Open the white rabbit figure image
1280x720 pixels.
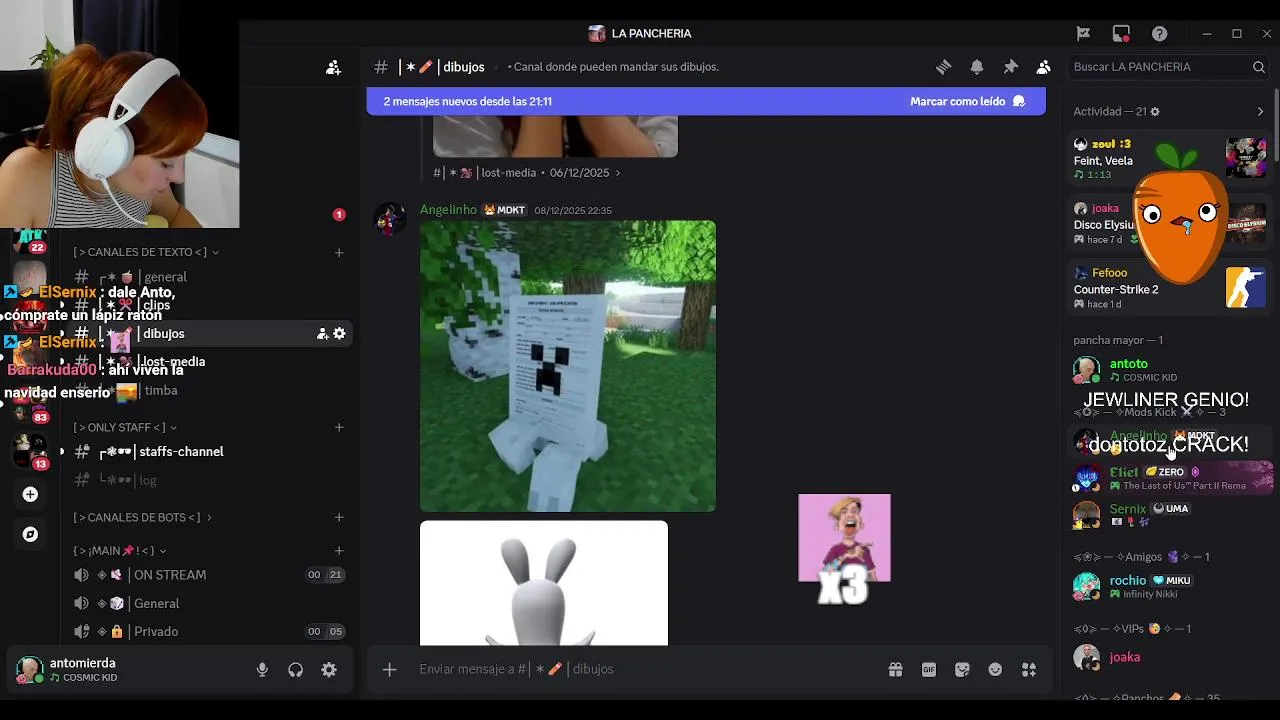click(x=544, y=583)
